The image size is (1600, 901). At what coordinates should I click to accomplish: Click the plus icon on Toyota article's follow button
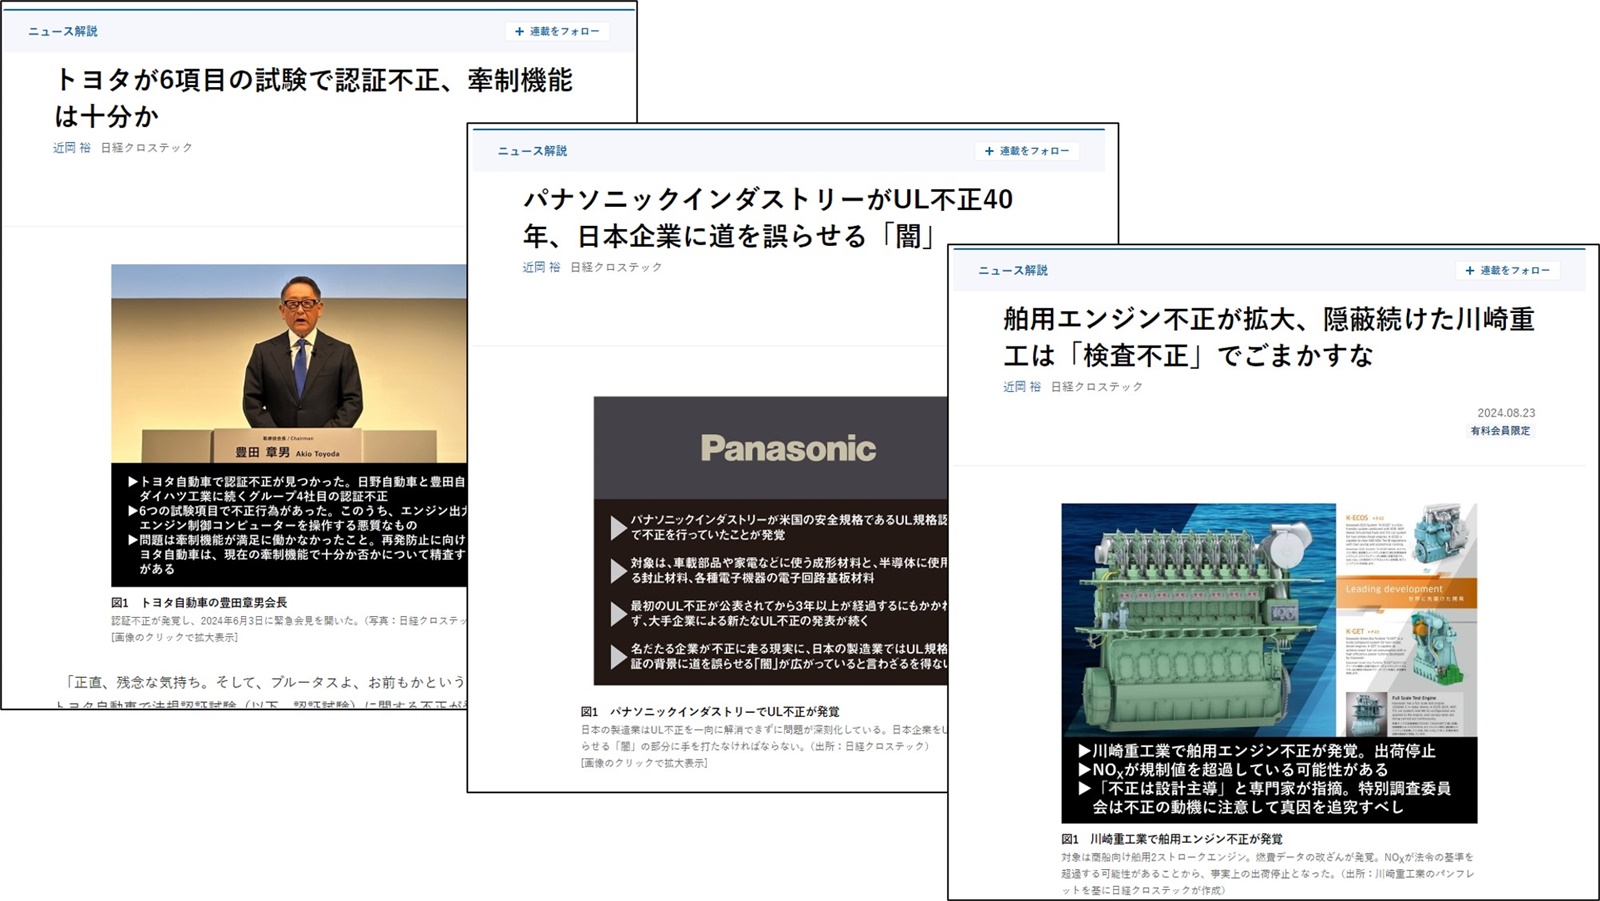(519, 31)
